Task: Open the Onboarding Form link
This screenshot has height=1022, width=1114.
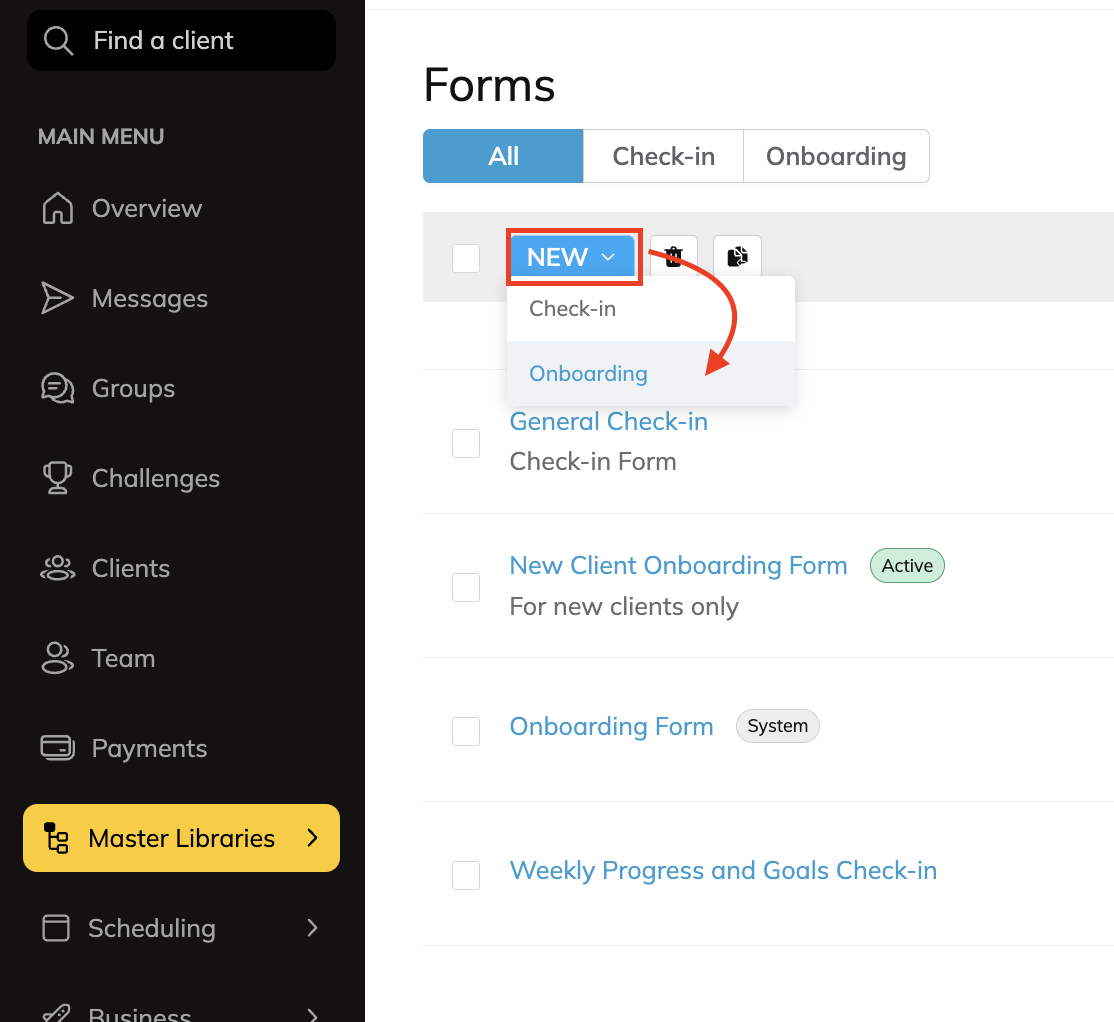Action: [612, 727]
